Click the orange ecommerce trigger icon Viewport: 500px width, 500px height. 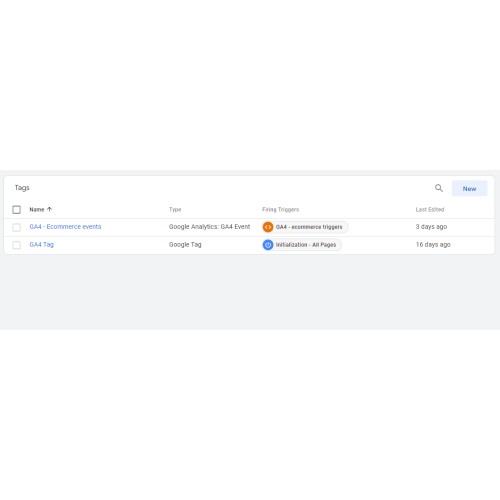click(268, 227)
